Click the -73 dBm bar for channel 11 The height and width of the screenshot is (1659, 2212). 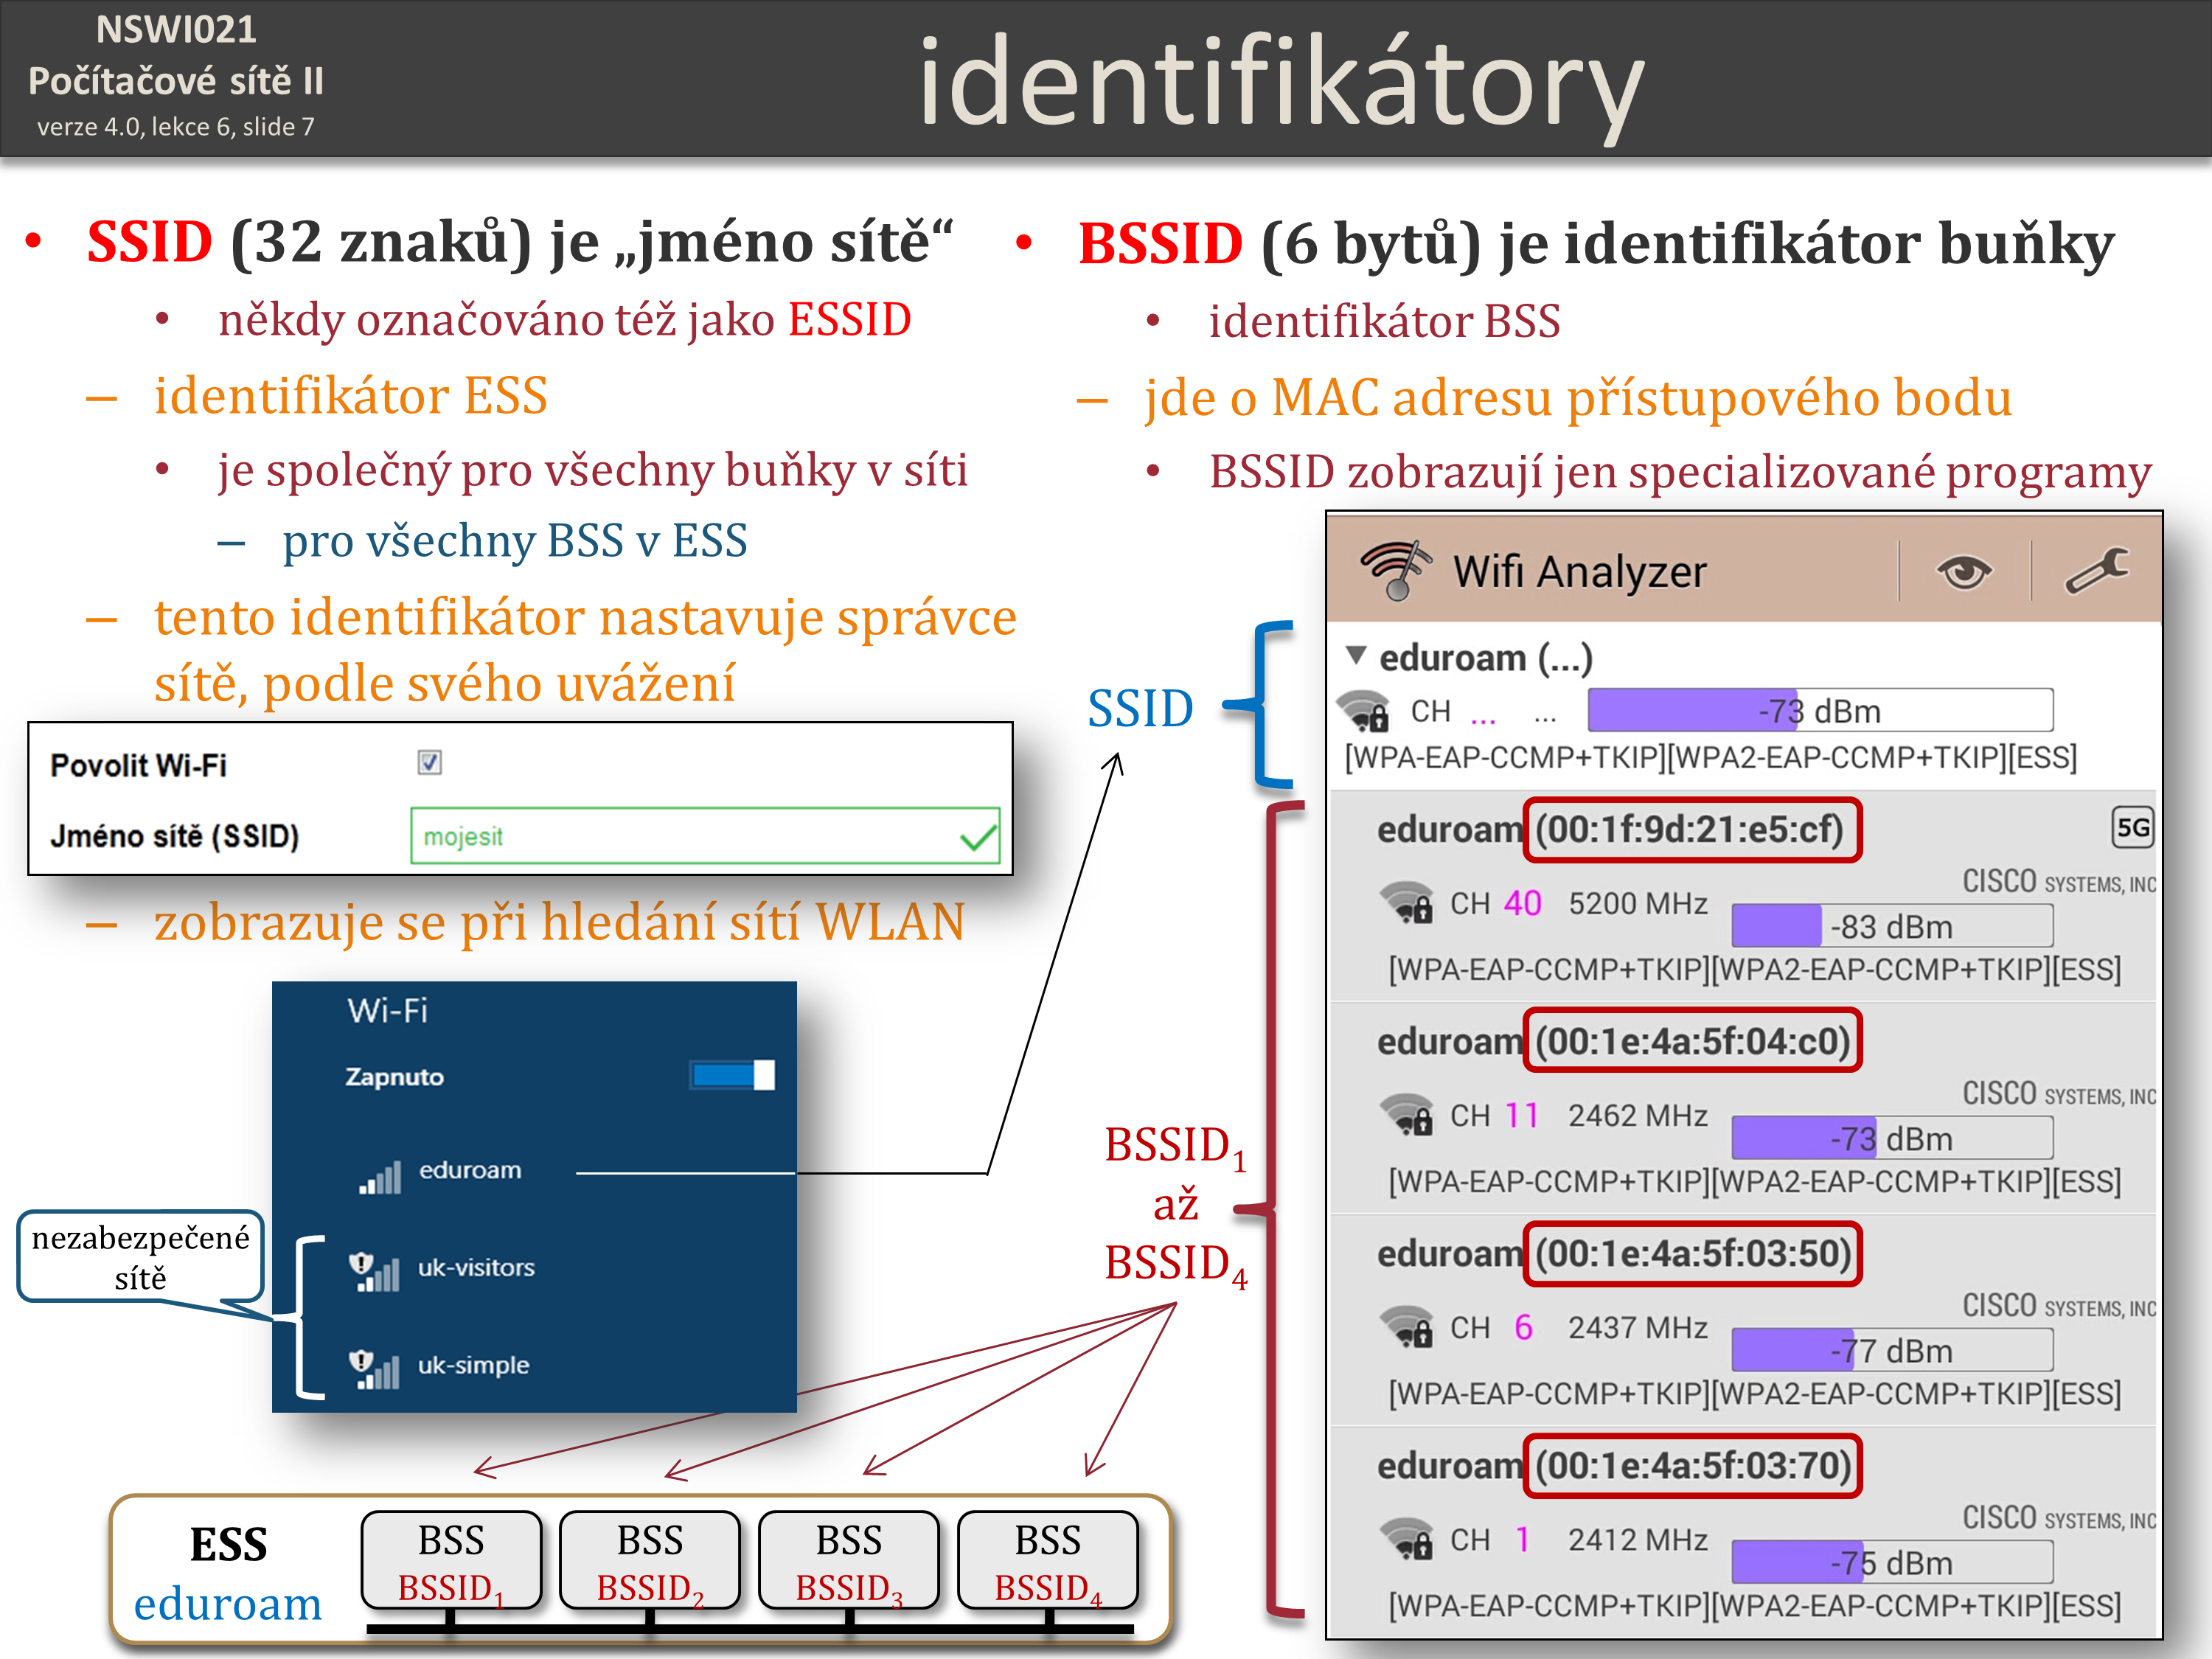coord(1892,1138)
